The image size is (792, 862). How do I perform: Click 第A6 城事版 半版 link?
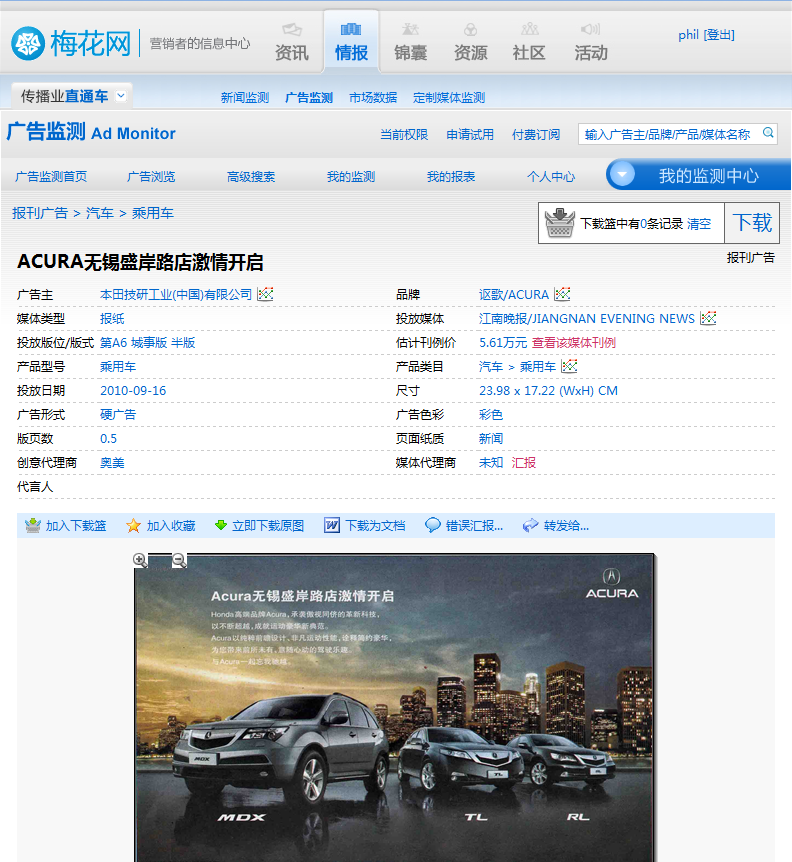pos(147,343)
